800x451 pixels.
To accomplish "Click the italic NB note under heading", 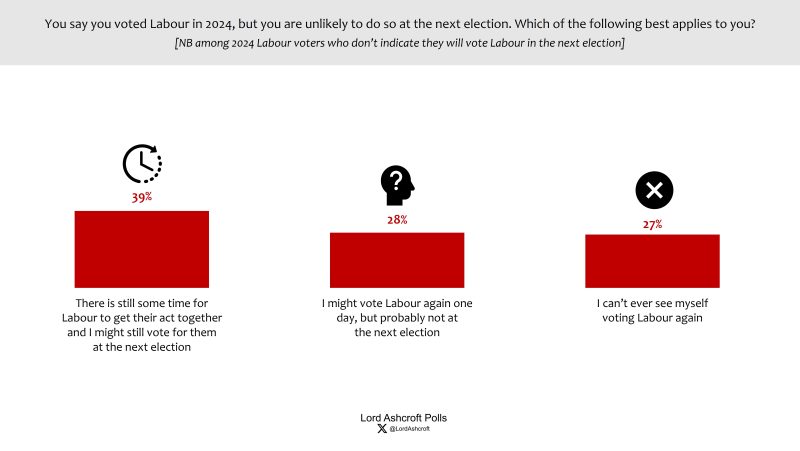I will point(400,43).
